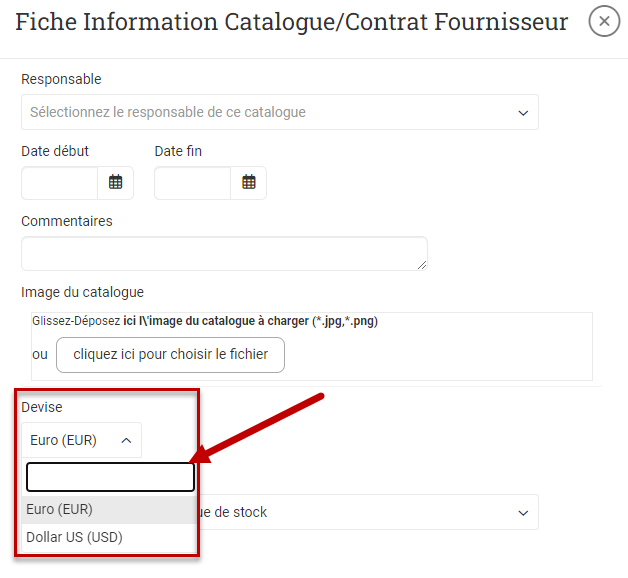Click the Glissez-Déposez image drop zone text
The image size is (628, 578).
click(x=205, y=322)
